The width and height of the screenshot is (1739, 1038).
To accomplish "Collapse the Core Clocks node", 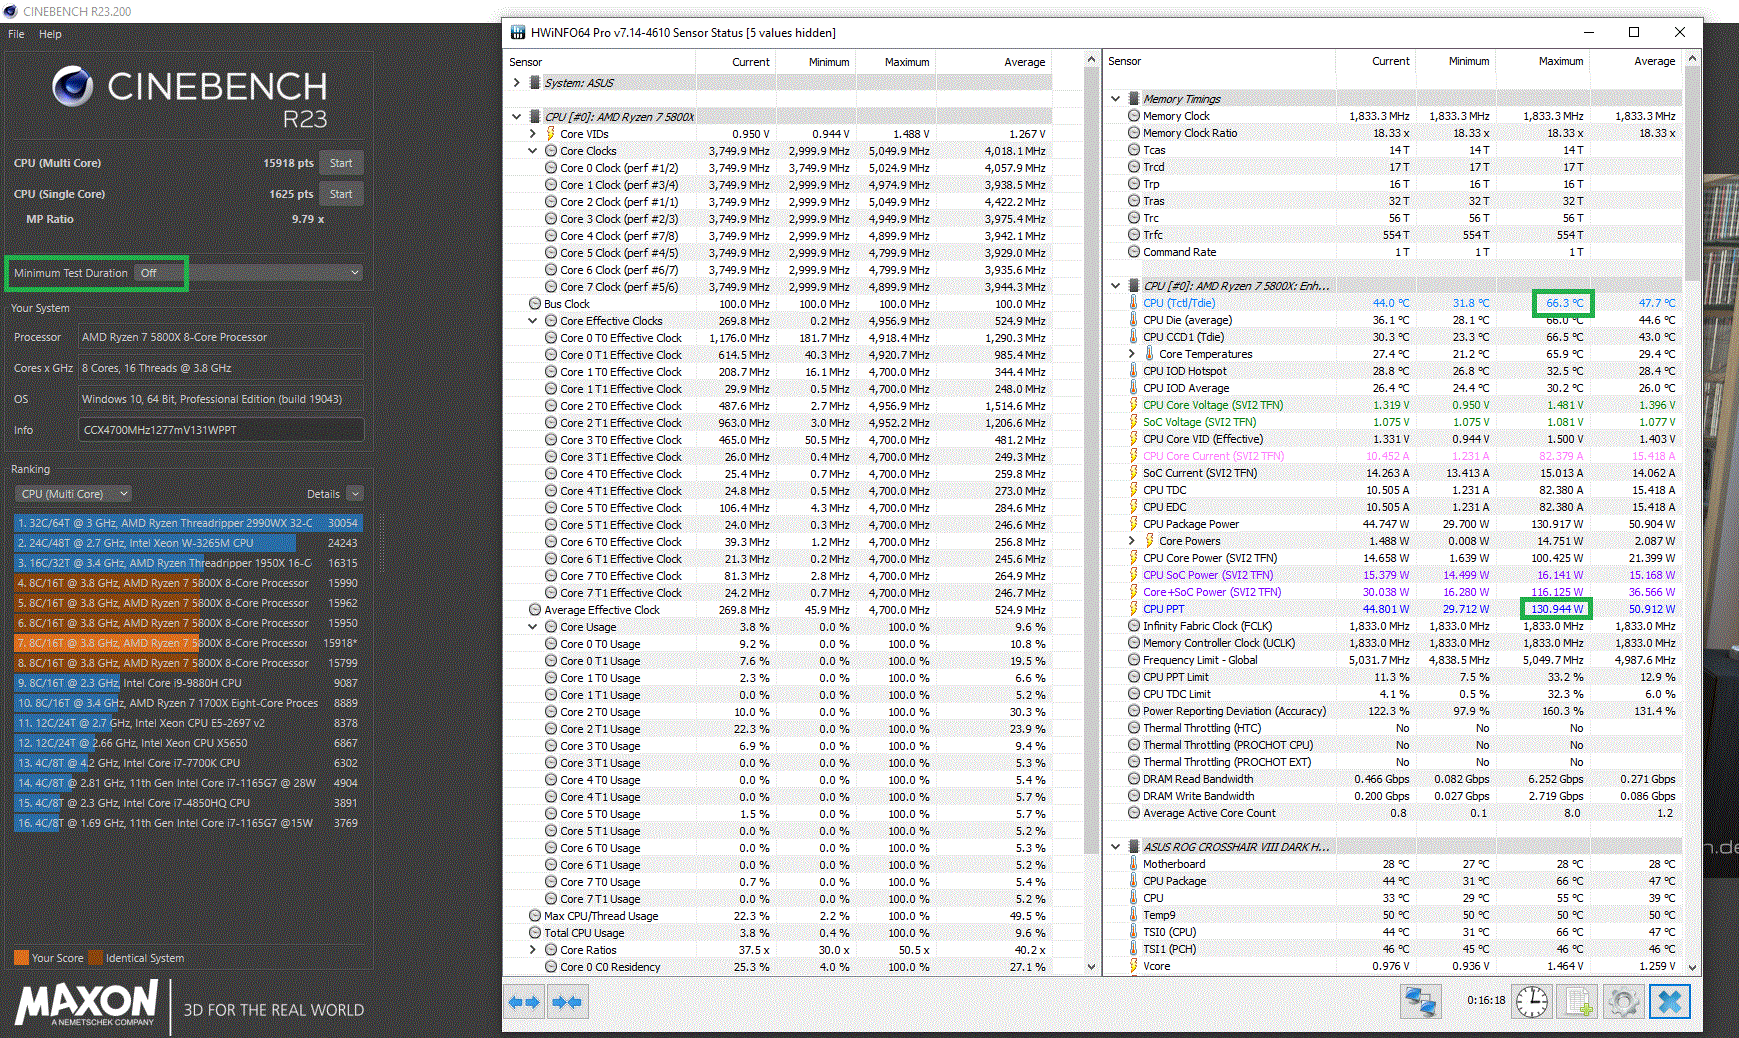I will pos(532,151).
